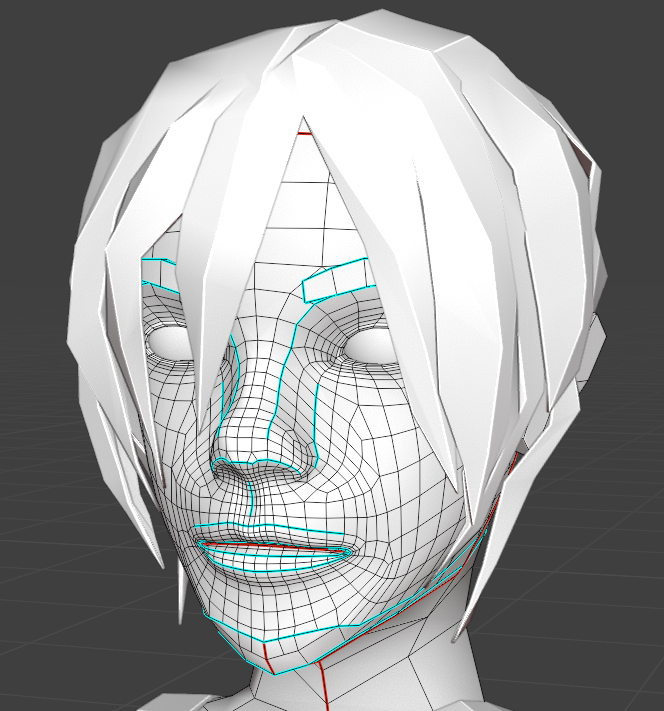Select the red seam edge on the neck

[323, 687]
